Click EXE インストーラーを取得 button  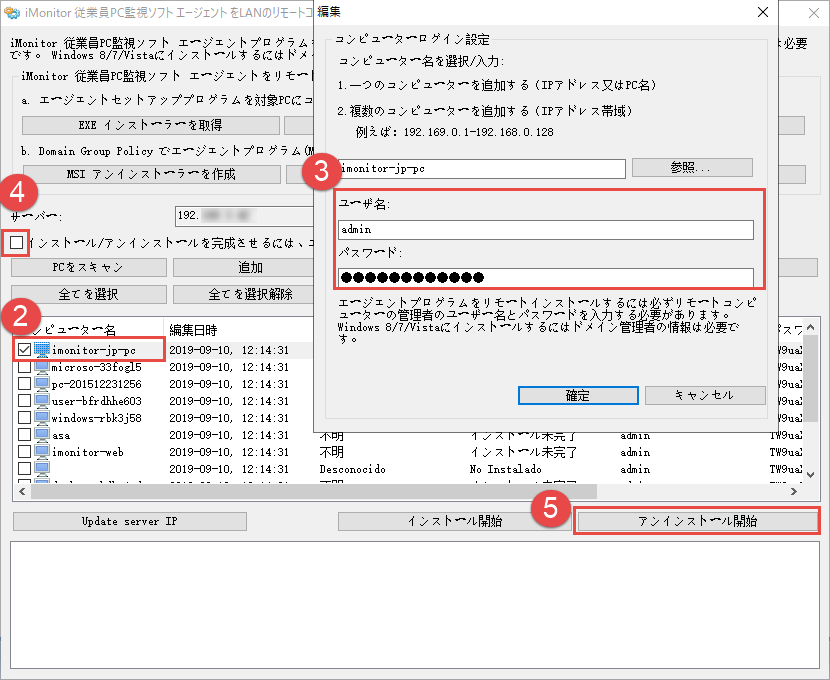(150, 125)
